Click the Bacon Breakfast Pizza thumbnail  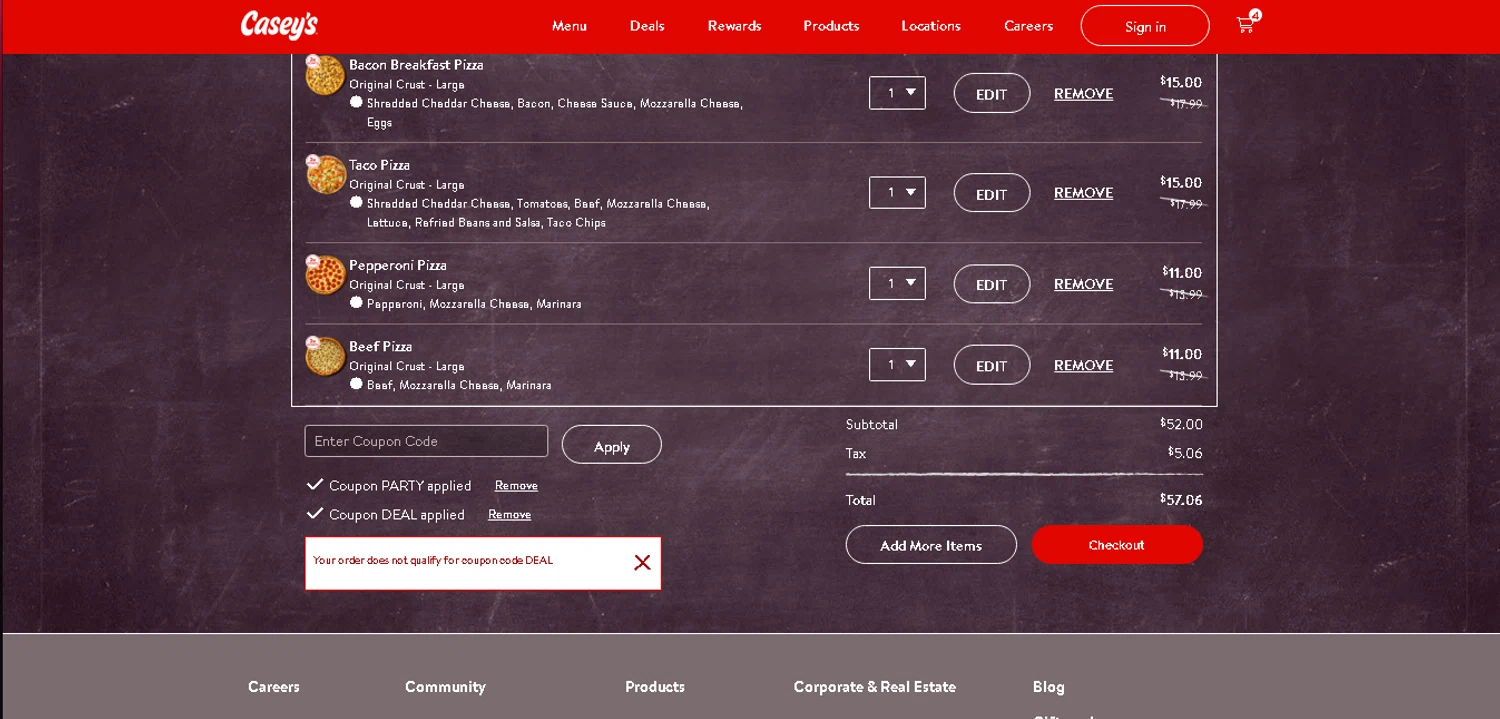click(325, 75)
